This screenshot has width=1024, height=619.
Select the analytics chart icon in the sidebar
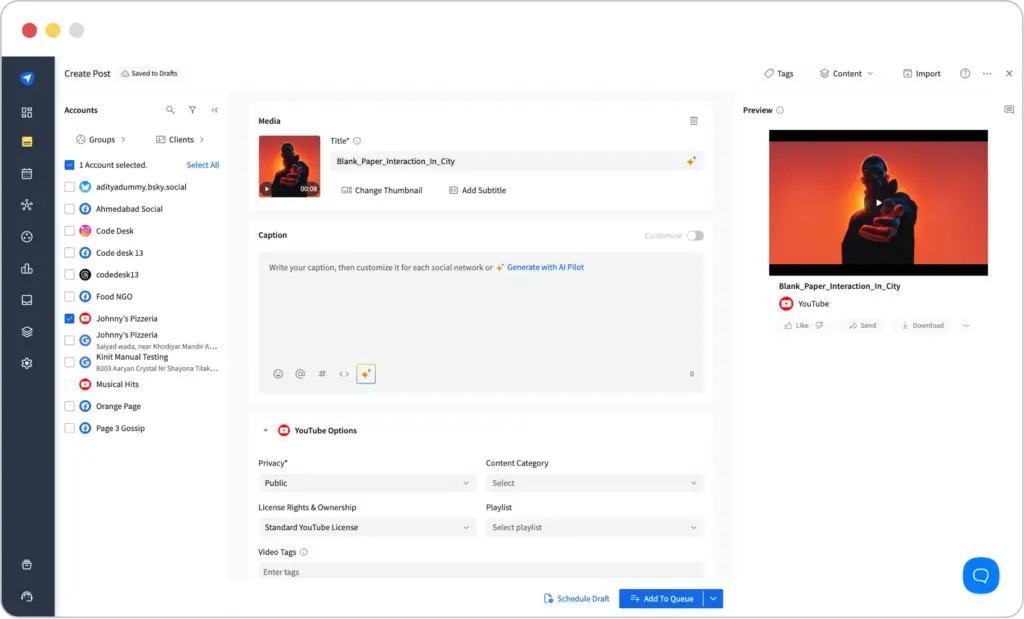27,268
